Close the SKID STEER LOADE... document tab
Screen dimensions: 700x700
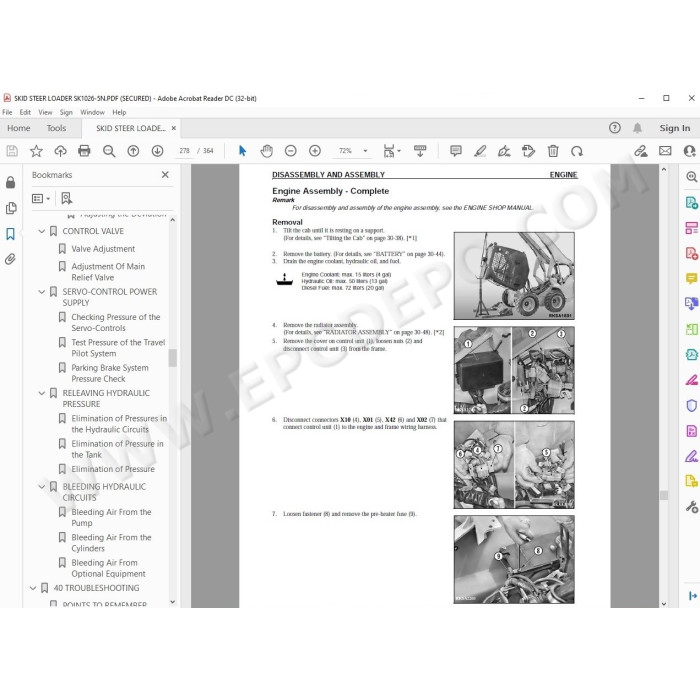point(174,128)
